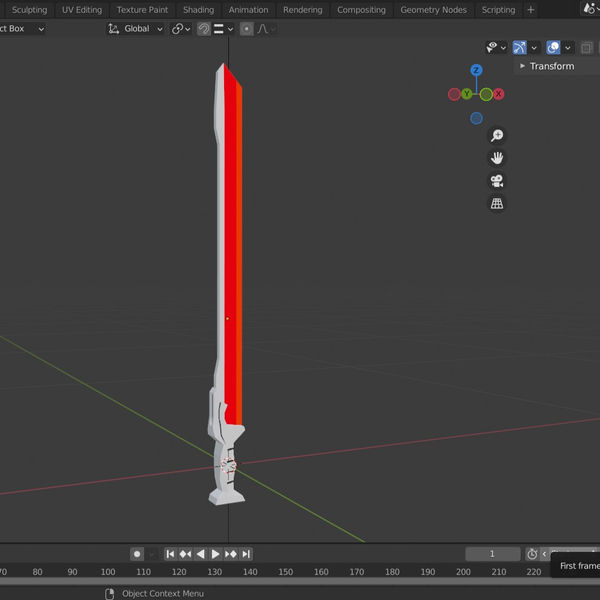
Task: Switch to the Geometry Nodes workspace tab
Action: pos(434,10)
